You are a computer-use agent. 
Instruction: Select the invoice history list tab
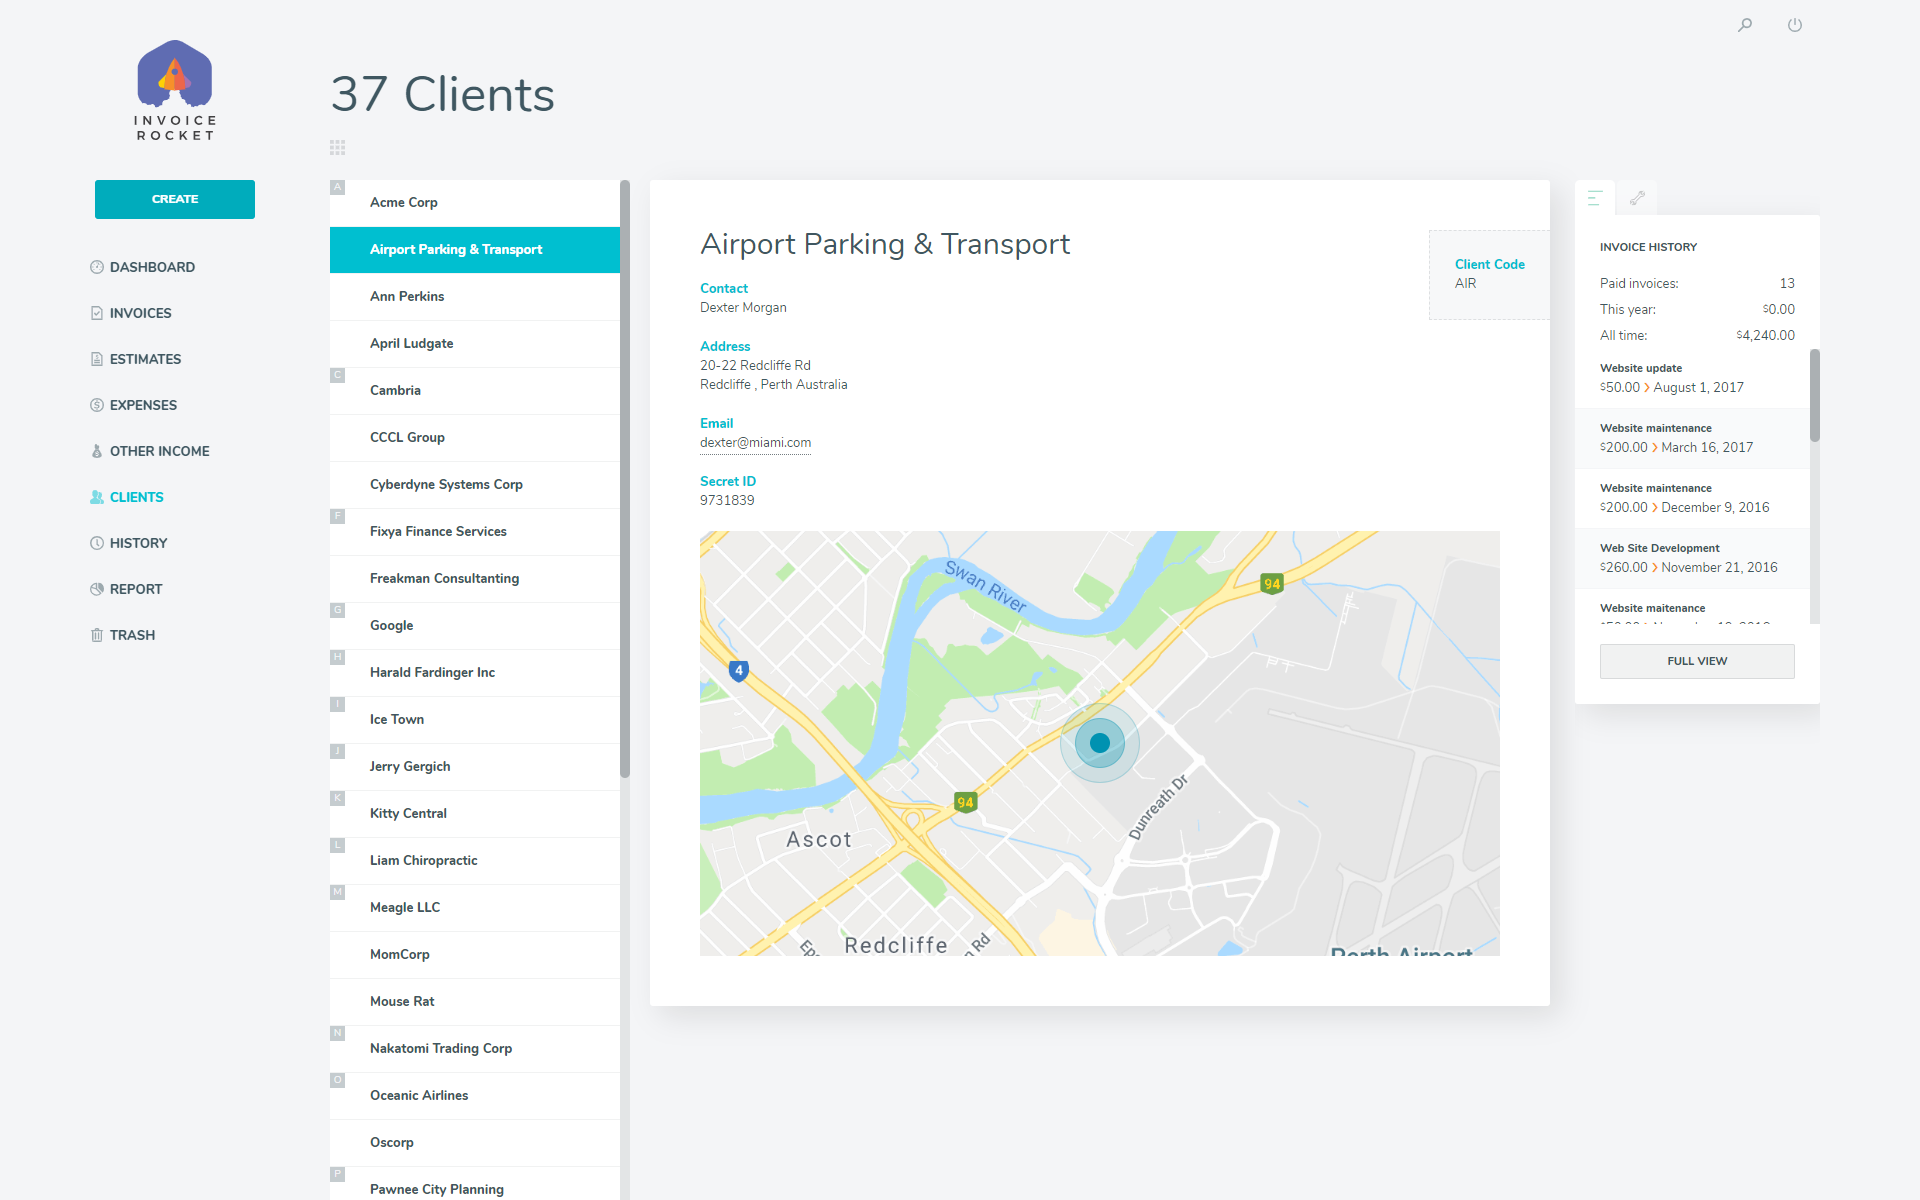pos(1595,198)
